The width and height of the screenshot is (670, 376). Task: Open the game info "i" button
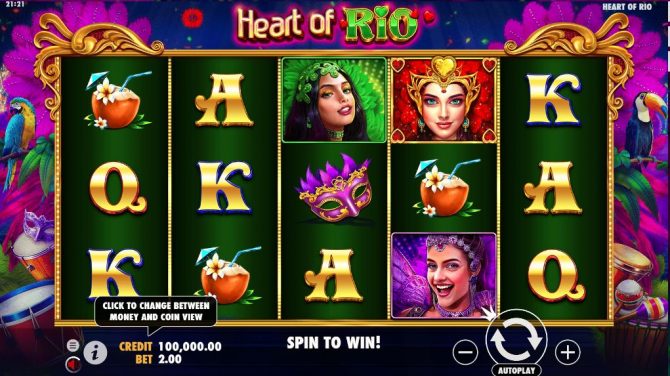(x=95, y=353)
